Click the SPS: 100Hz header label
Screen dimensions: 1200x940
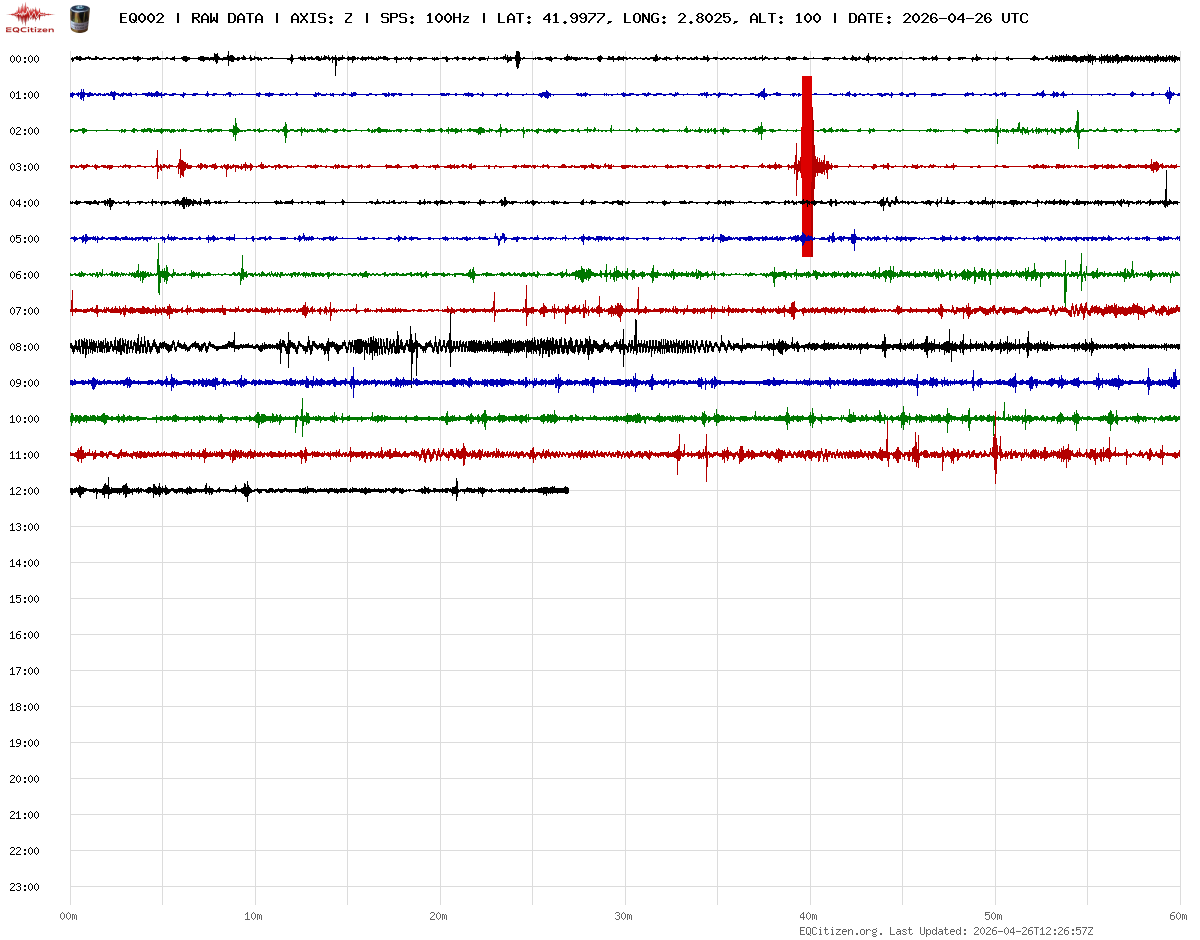(x=425, y=18)
